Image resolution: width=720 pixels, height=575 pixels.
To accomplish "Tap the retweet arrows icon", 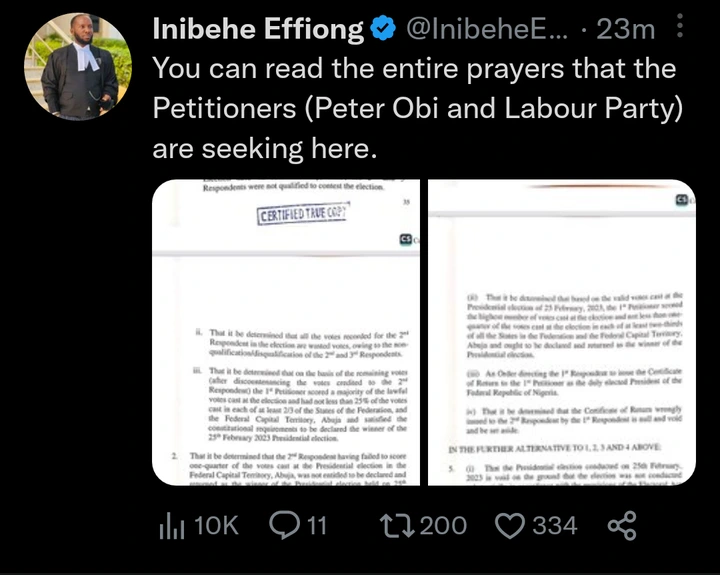I will tap(397, 525).
